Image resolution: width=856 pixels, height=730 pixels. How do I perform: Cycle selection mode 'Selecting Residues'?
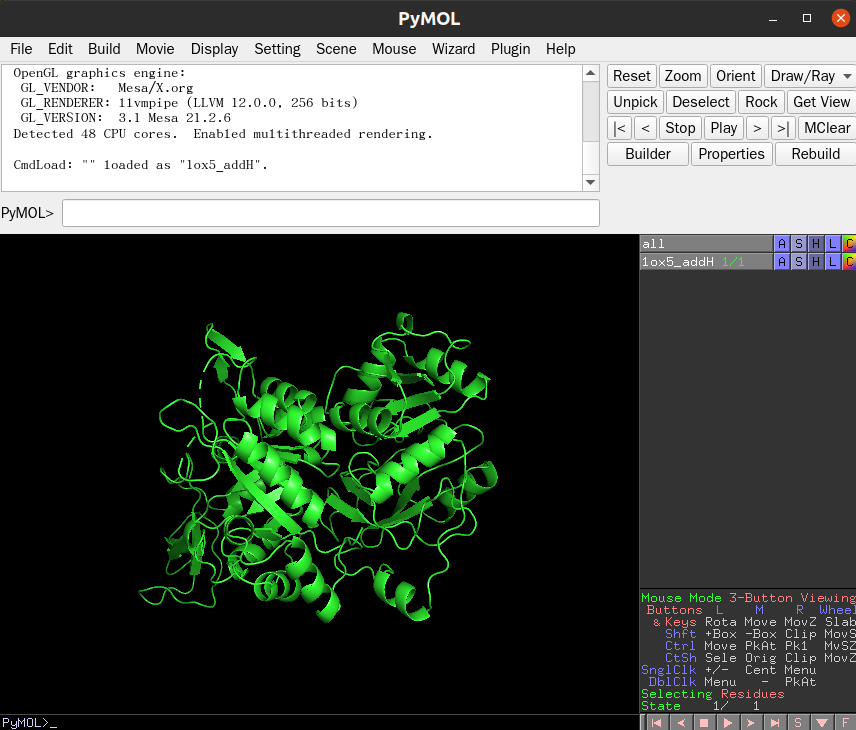click(712, 694)
